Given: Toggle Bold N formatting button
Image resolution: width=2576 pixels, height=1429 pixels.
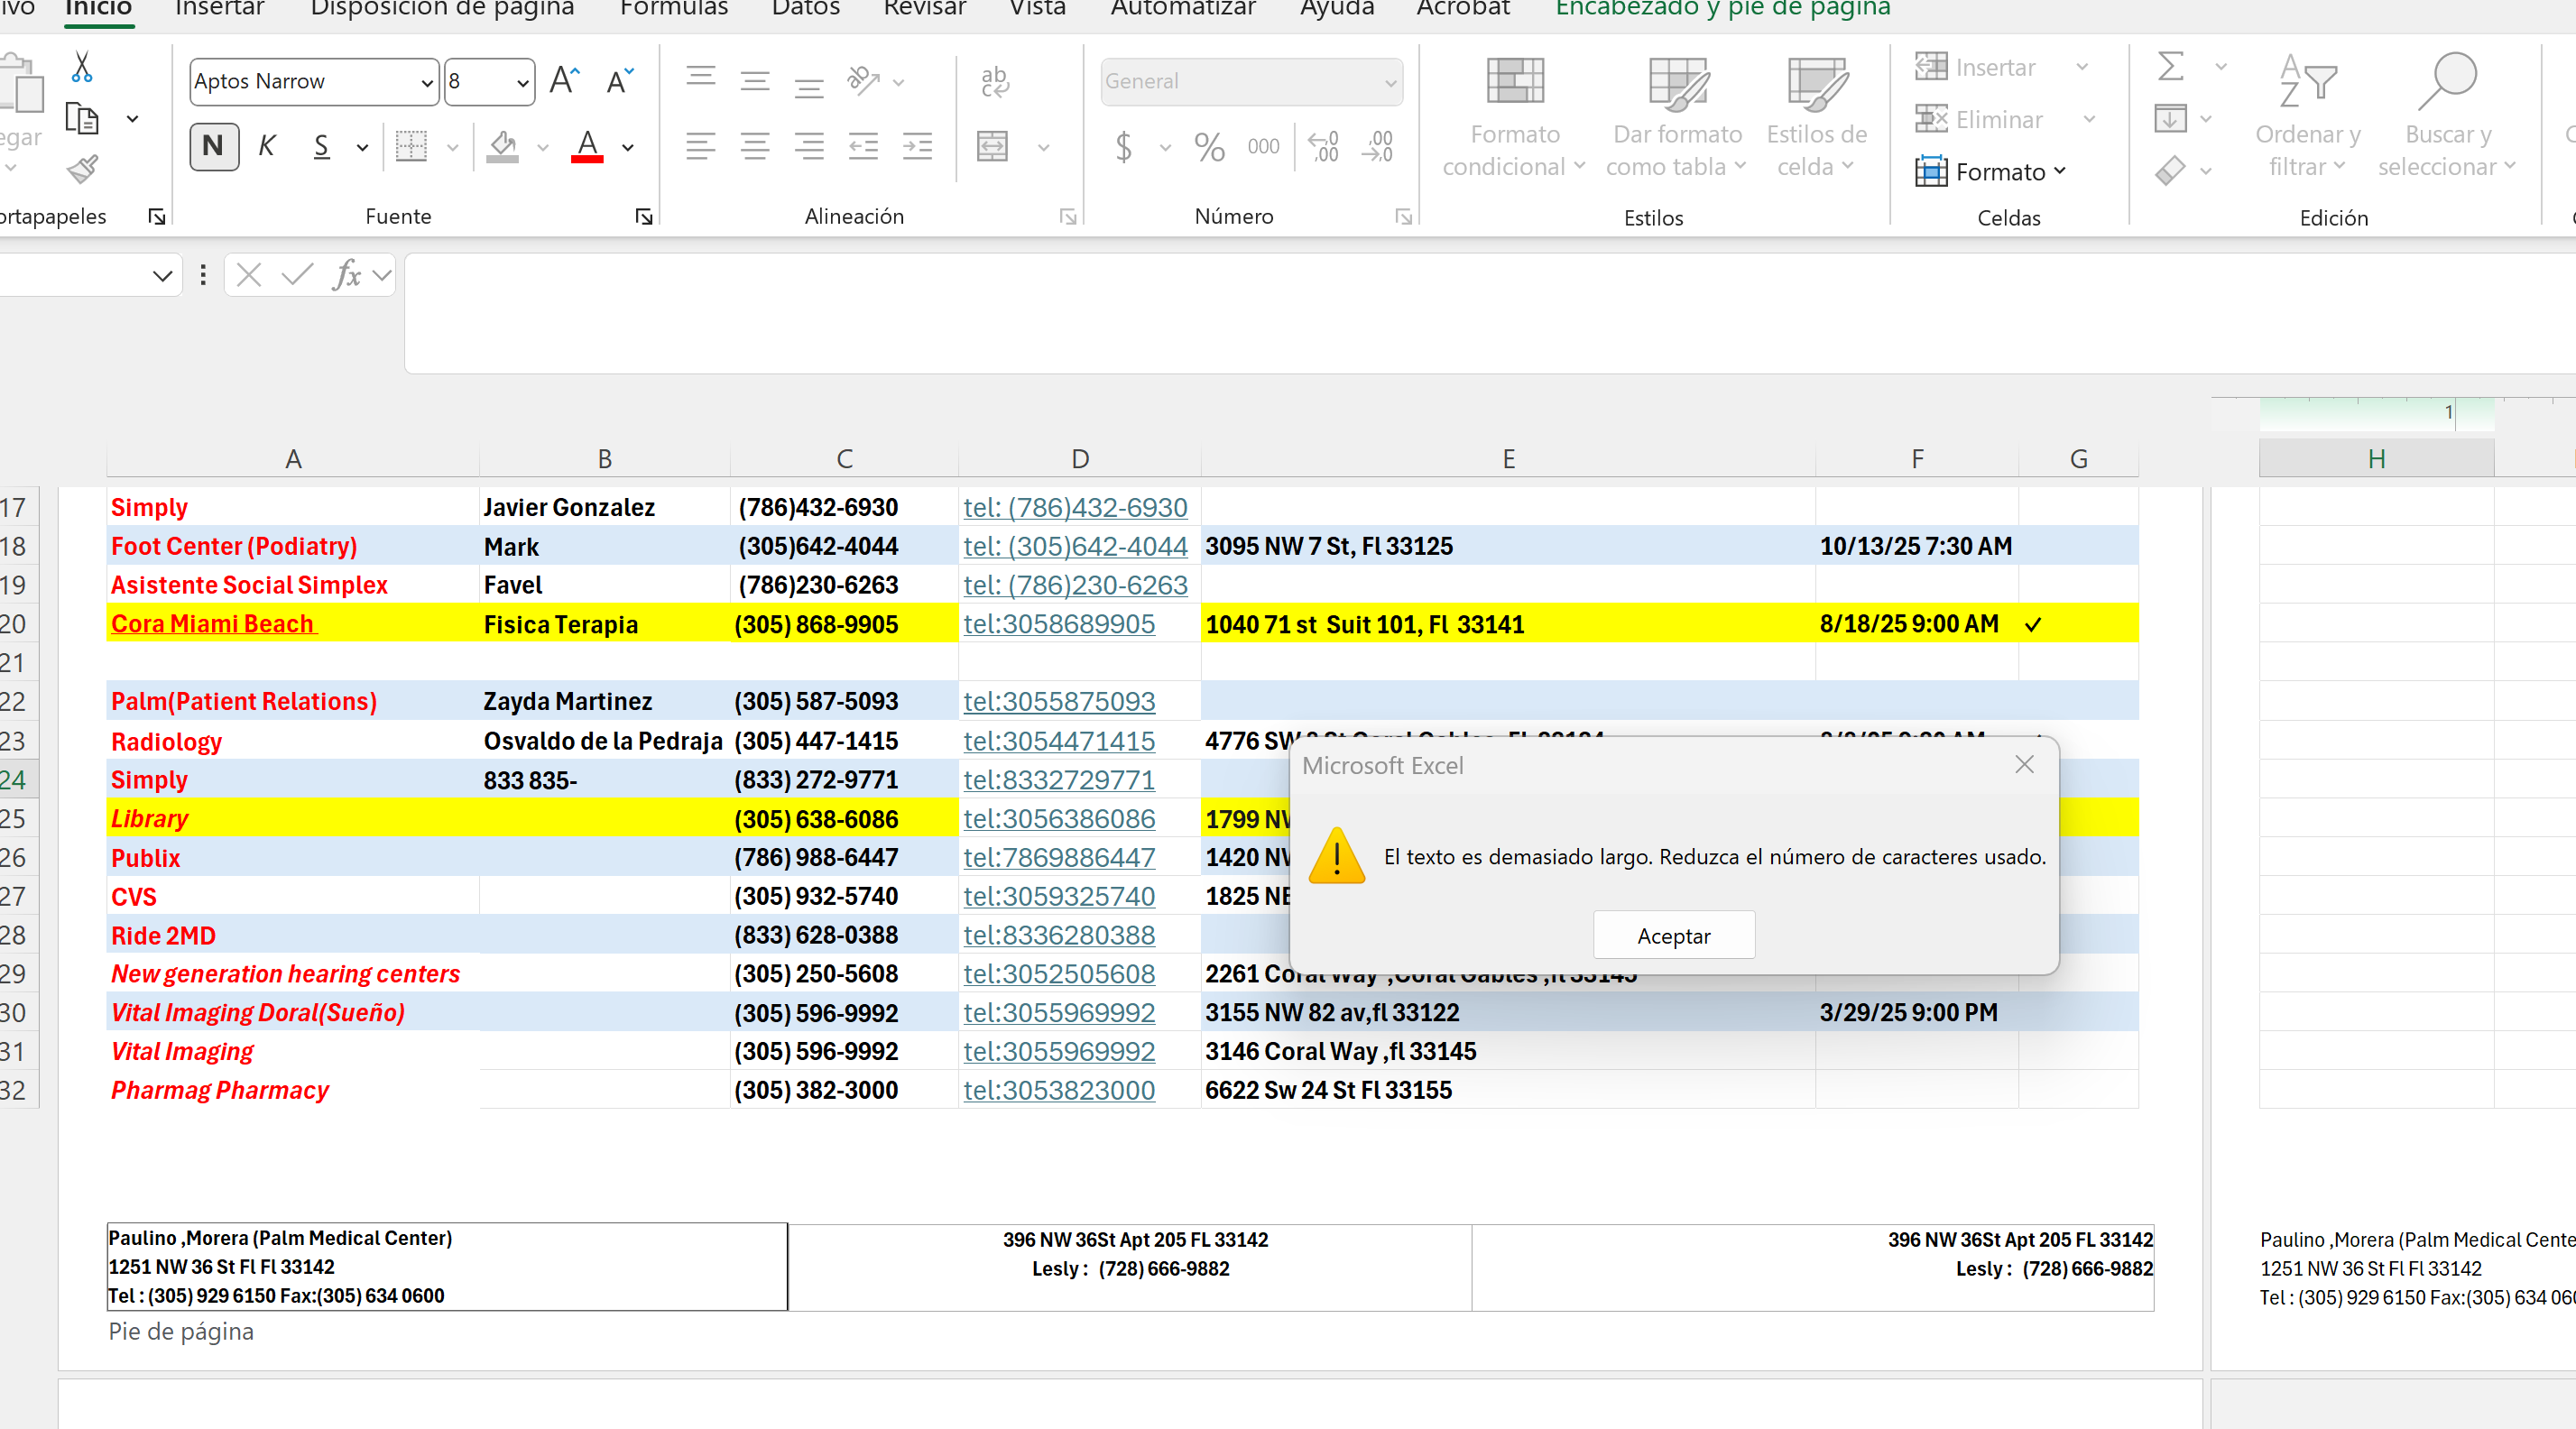Looking at the screenshot, I should tap(213, 147).
